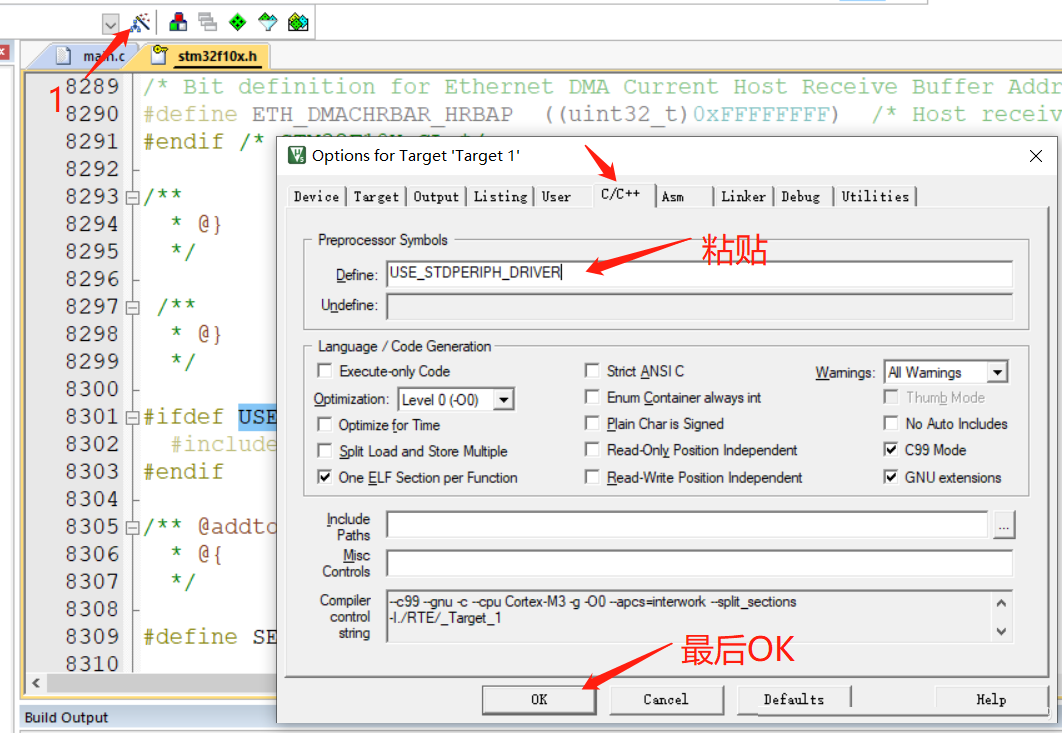The height and width of the screenshot is (733, 1062).
Task: Enable Execute-only Code checkbox
Action: [x=324, y=371]
